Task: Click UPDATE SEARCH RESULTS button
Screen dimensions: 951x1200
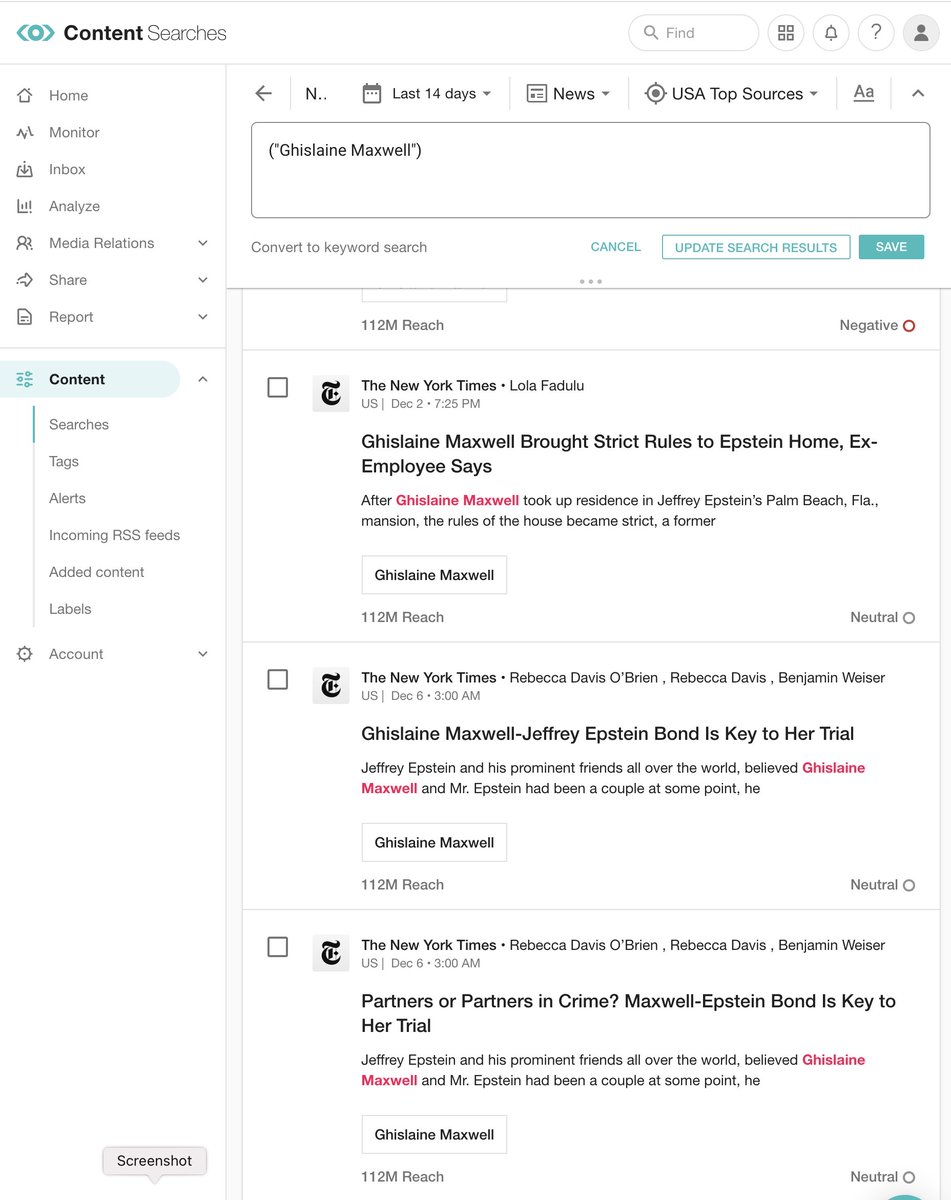Action: [x=756, y=247]
